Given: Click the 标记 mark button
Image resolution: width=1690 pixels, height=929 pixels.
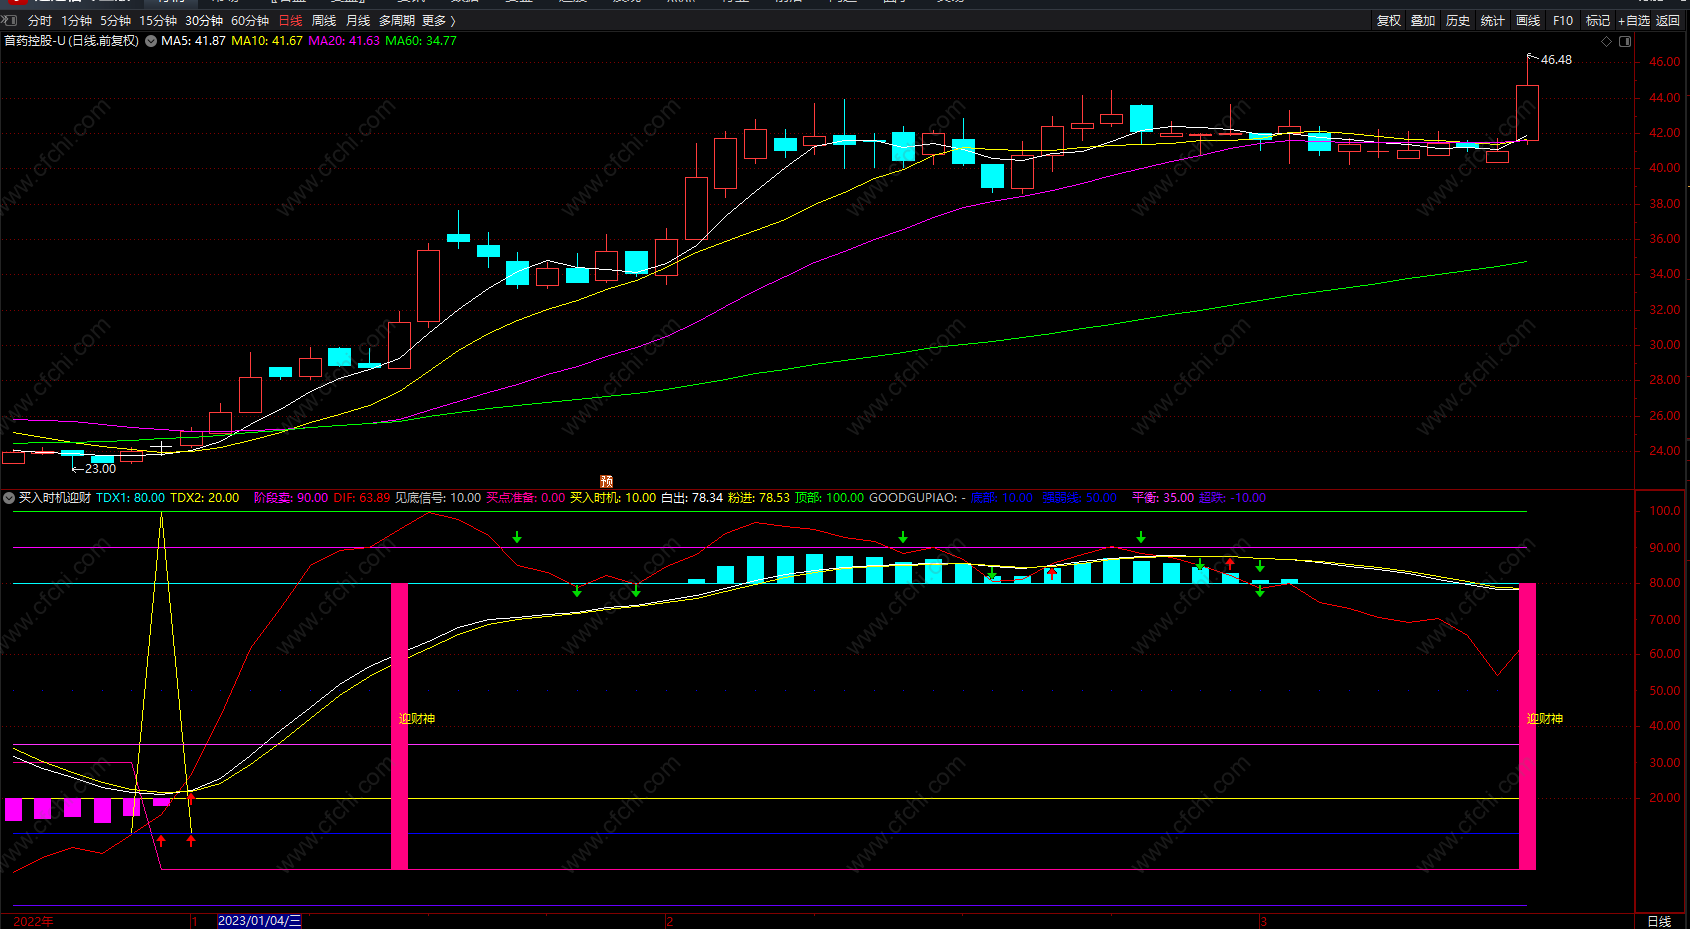Looking at the screenshot, I should click(1598, 21).
